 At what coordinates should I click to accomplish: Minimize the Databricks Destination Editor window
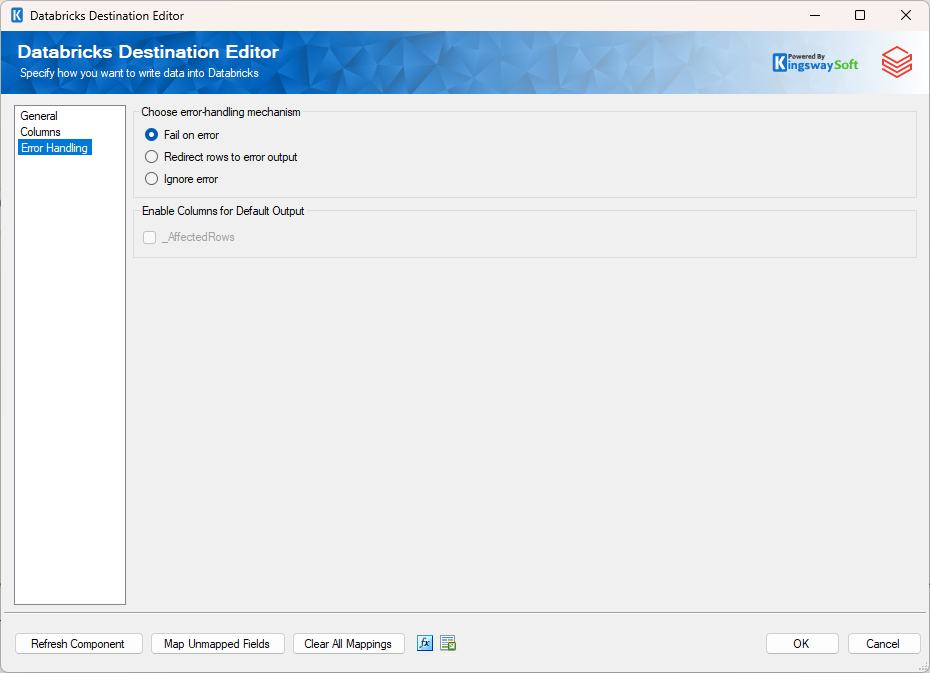click(x=815, y=15)
